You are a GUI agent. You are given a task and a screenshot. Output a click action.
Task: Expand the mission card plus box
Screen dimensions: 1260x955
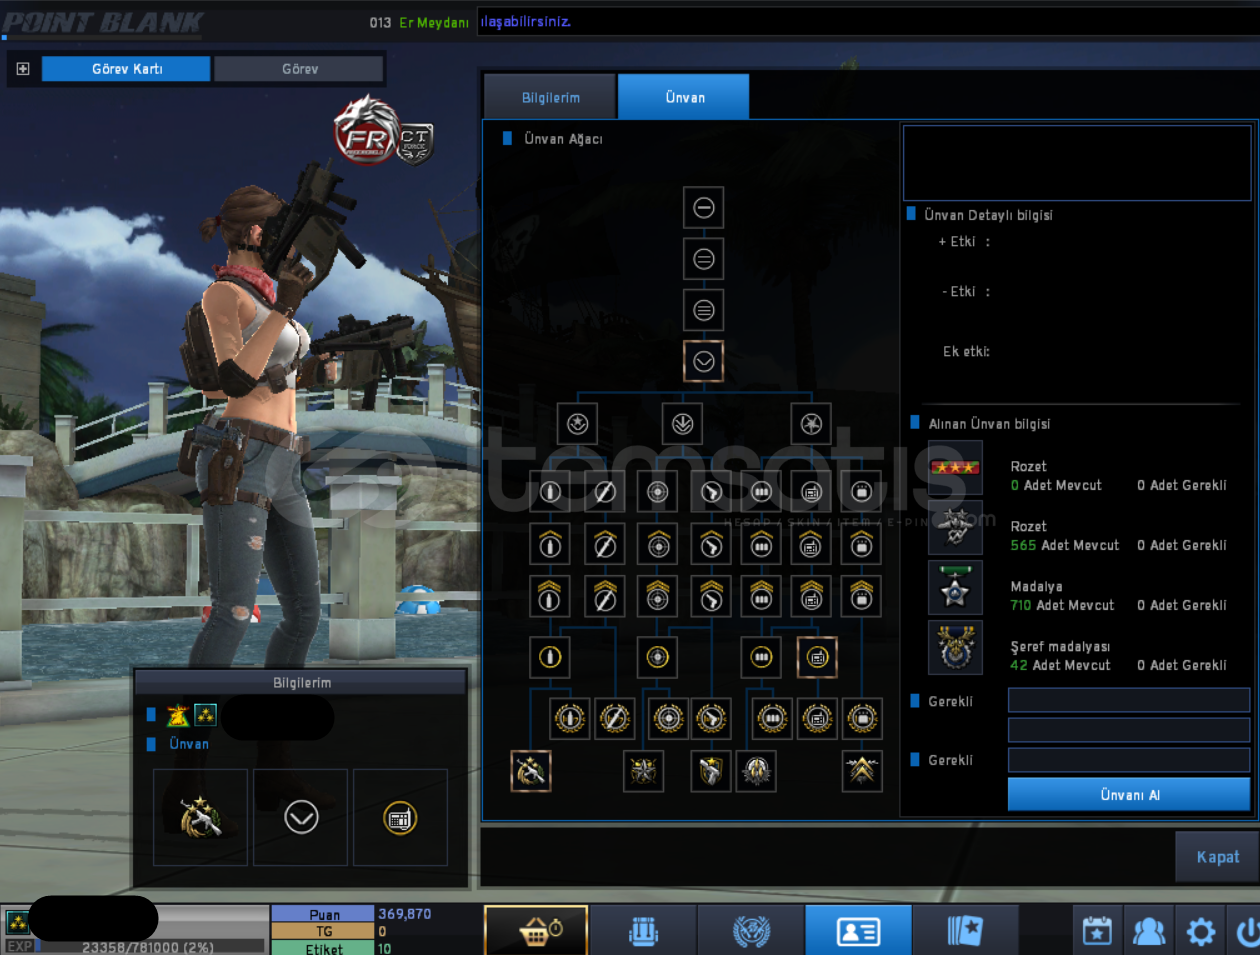tap(23, 69)
